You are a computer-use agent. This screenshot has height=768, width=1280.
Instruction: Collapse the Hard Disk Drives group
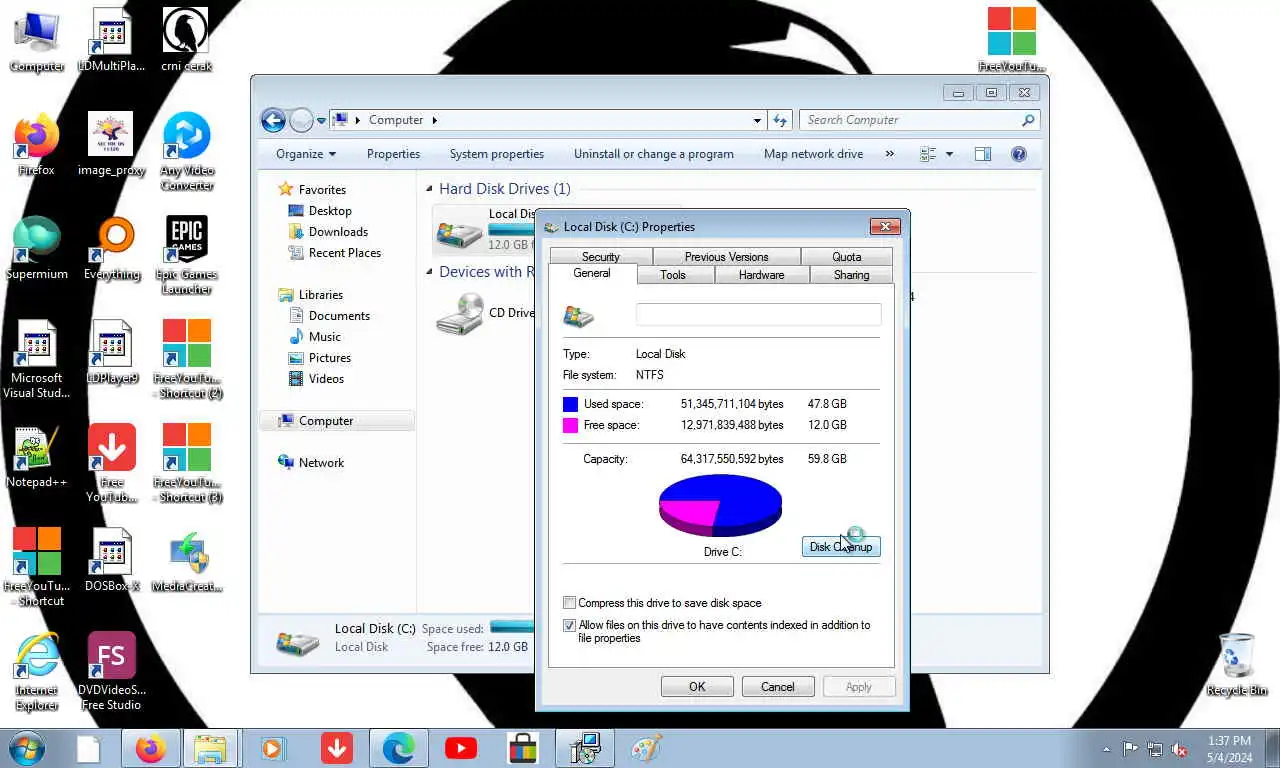point(429,189)
